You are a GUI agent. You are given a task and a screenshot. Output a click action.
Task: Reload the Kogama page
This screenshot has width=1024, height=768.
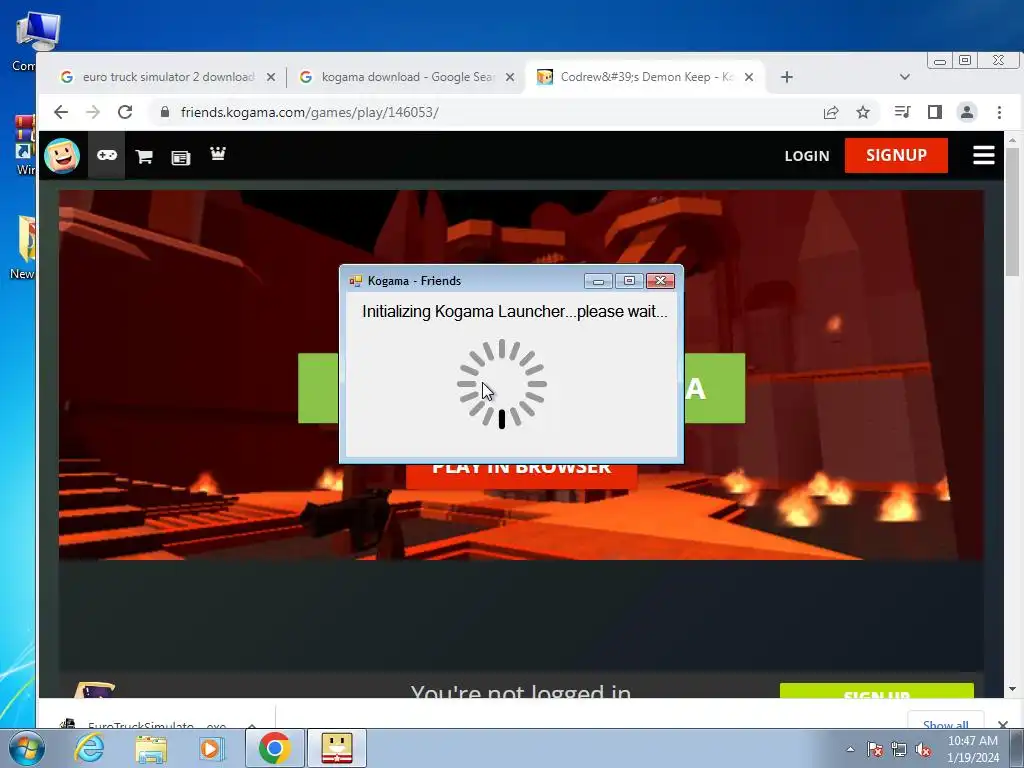[125, 112]
